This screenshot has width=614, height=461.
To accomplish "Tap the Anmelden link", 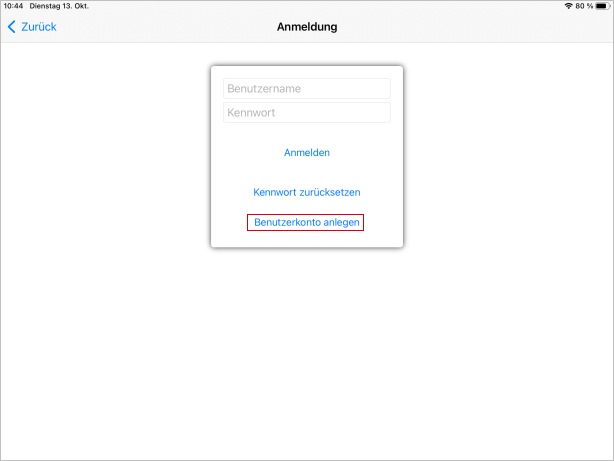I will [307, 152].
